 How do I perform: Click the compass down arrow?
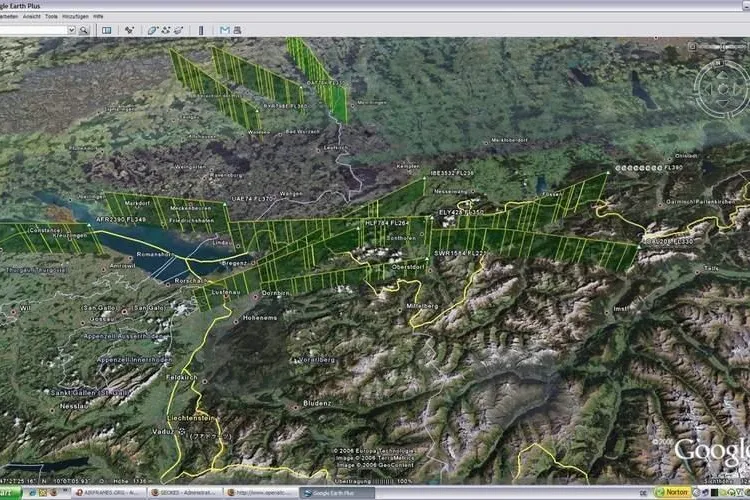(722, 102)
